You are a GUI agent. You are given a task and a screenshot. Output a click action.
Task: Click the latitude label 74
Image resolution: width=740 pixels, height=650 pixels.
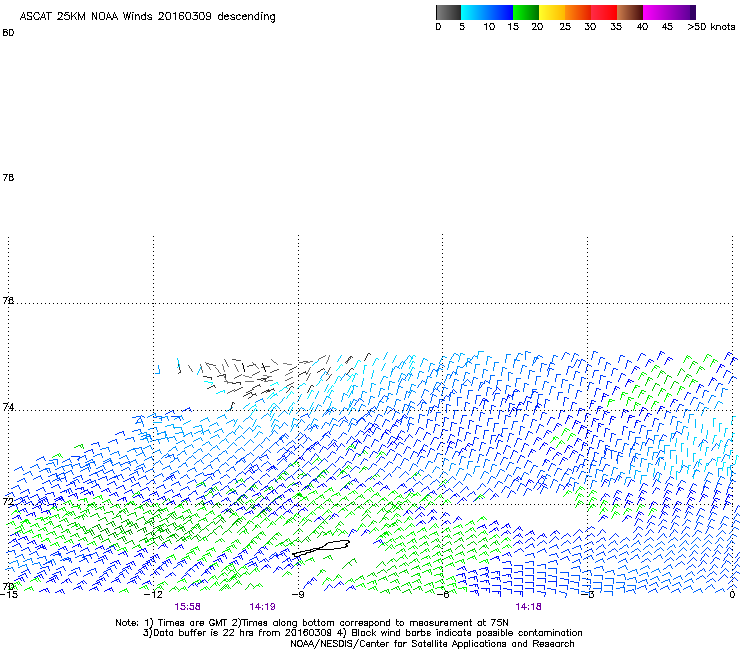click(x=8, y=407)
